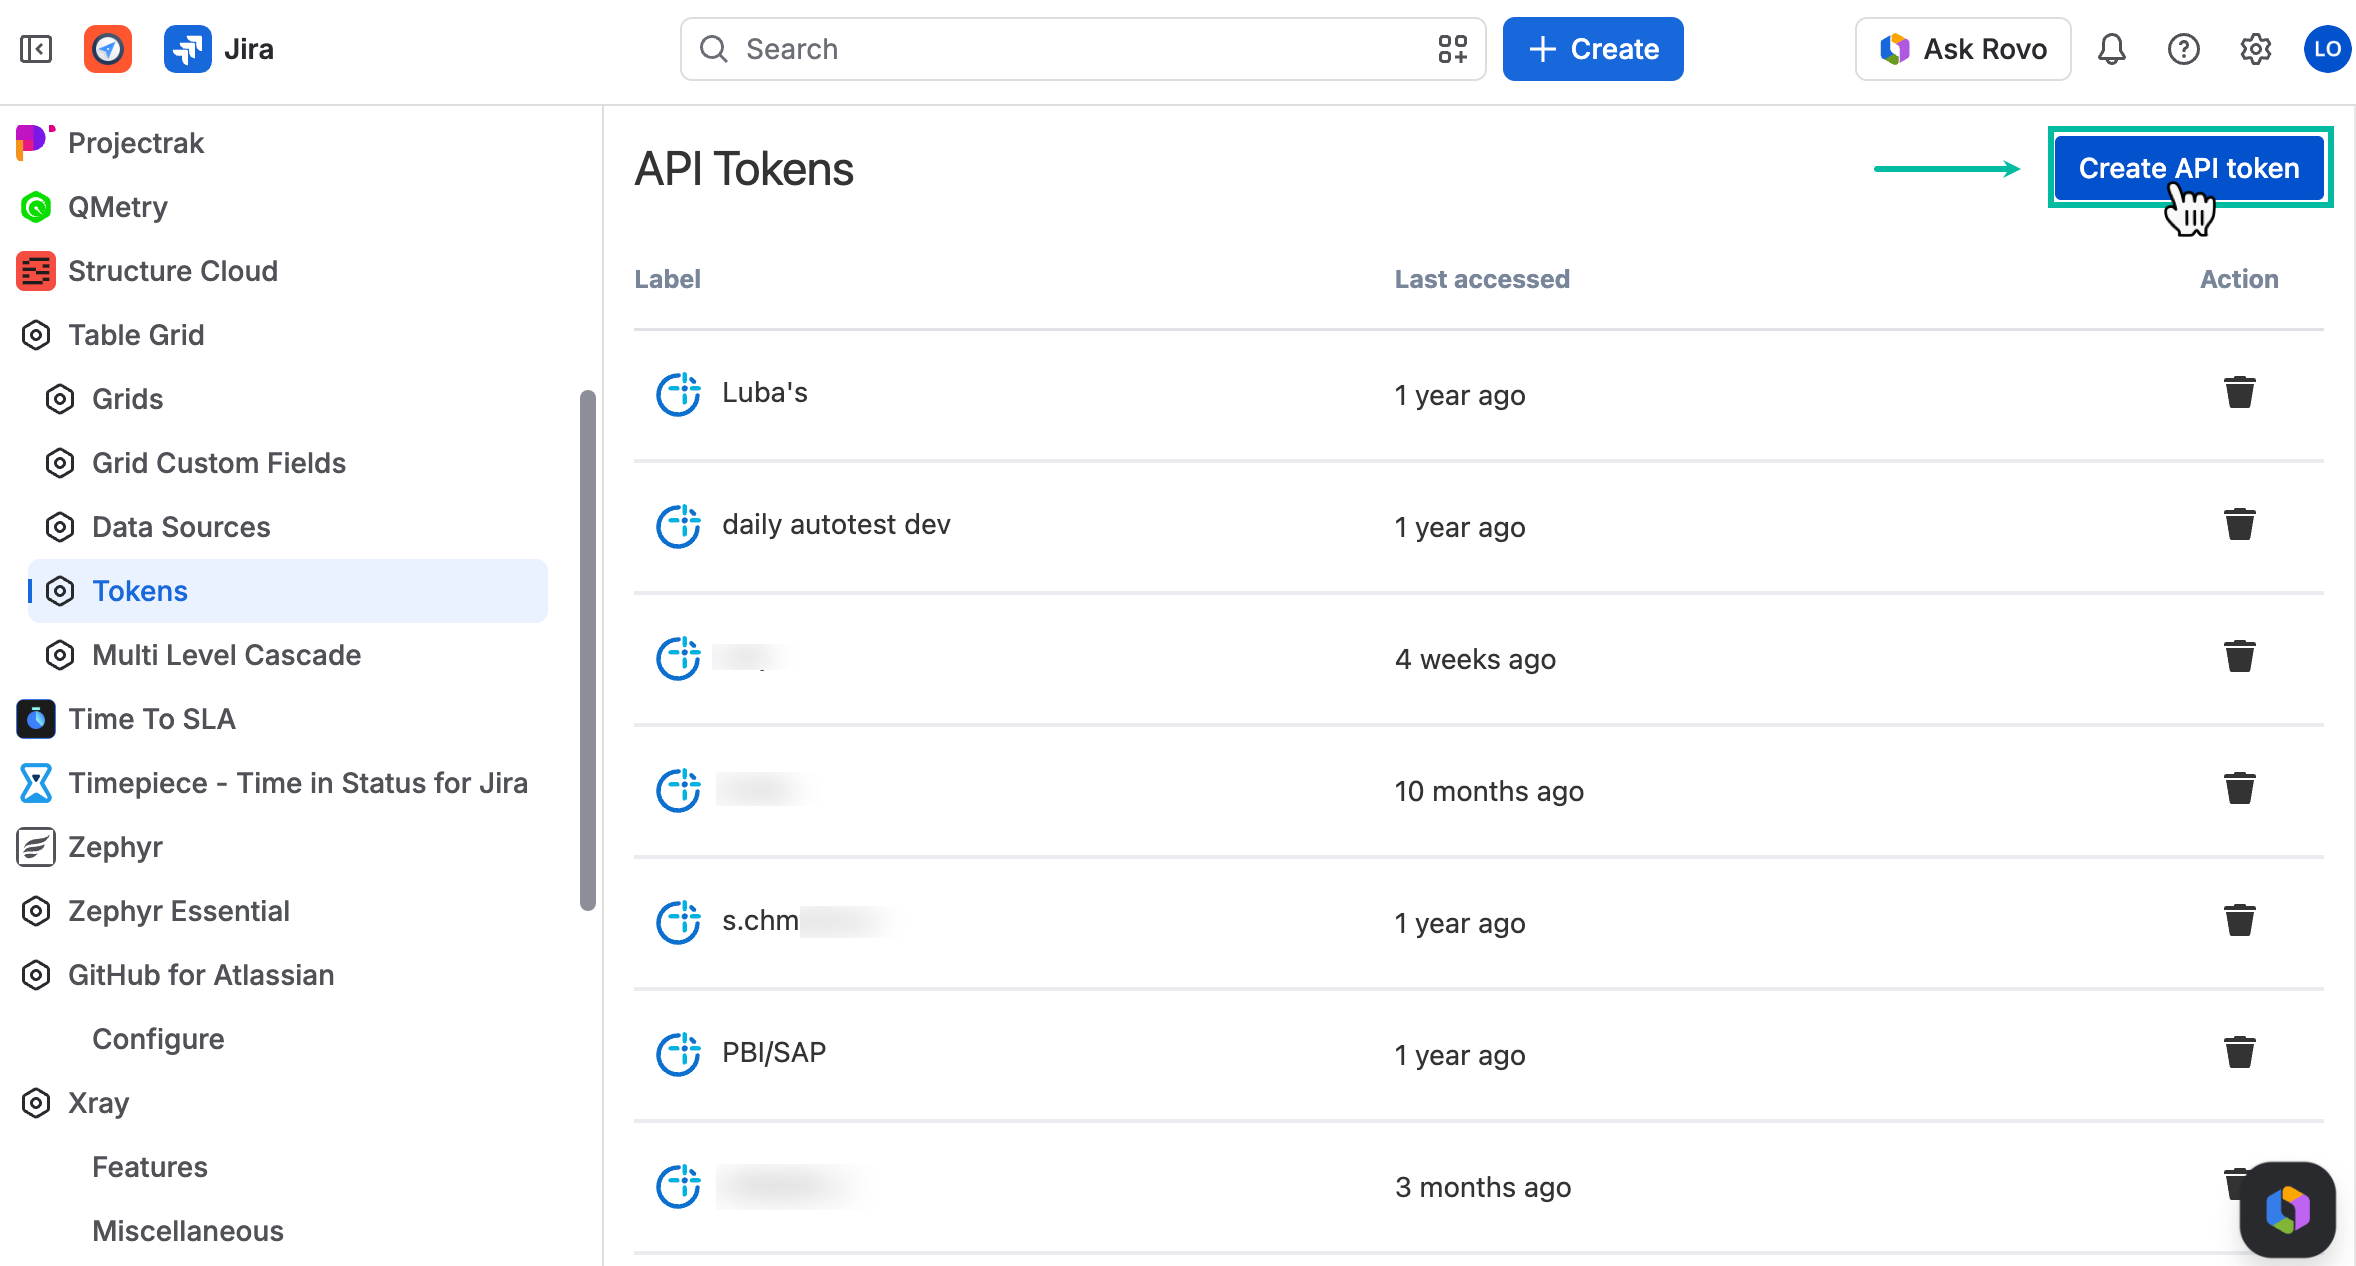Viewport: 2356px width, 1266px height.
Task: Open Data Sources in sidebar
Action: pyautogui.click(x=181, y=527)
